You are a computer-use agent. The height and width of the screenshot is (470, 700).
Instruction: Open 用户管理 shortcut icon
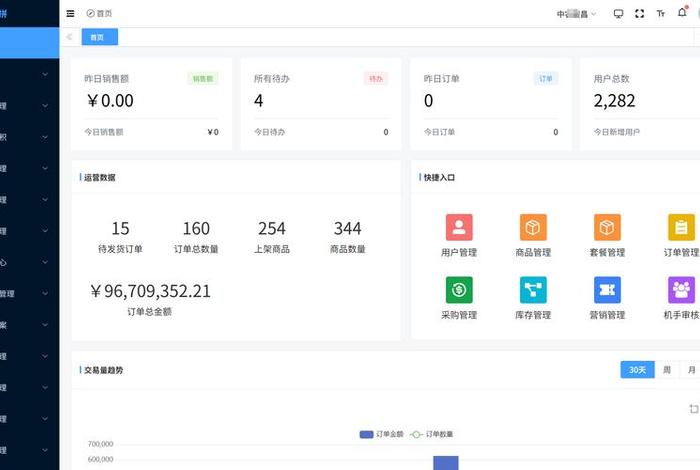click(459, 227)
